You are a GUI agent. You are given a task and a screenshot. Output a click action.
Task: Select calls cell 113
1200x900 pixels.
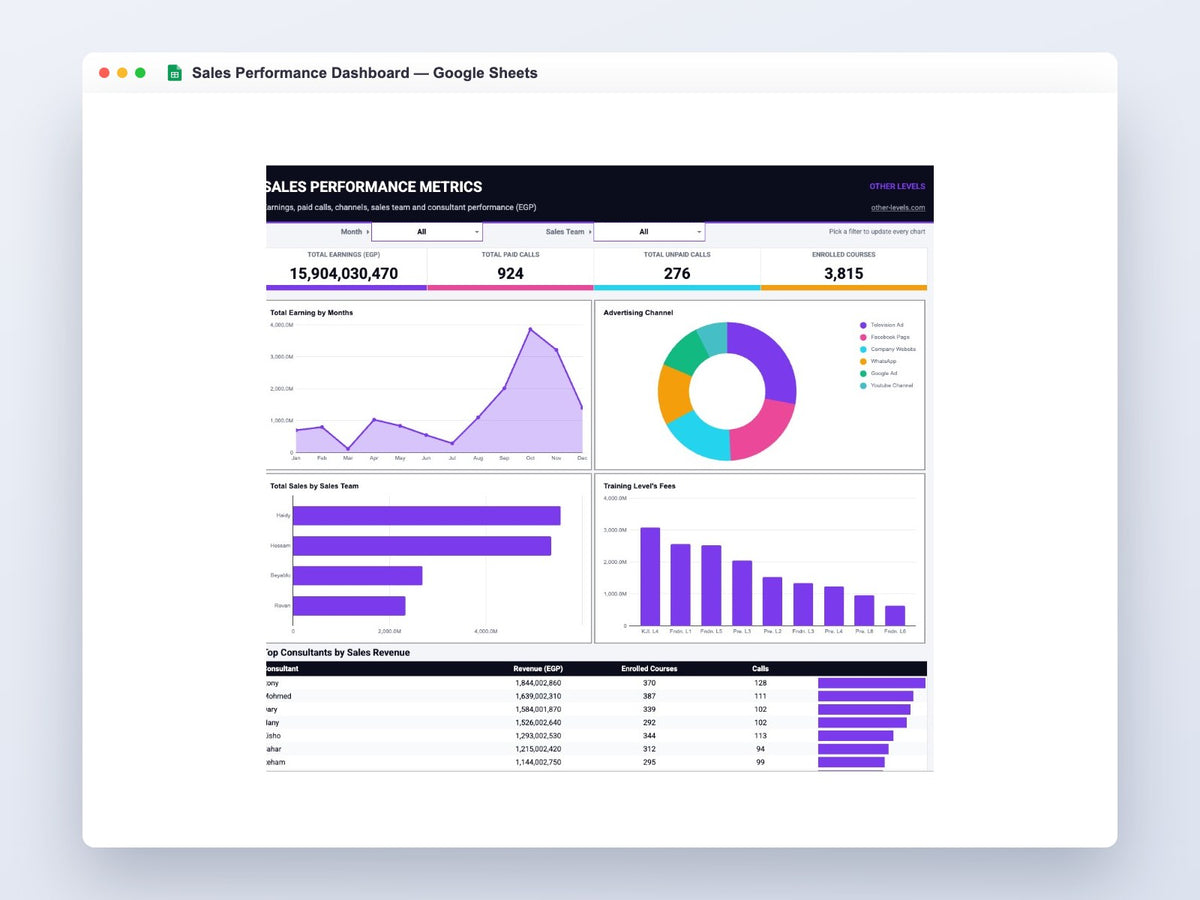[760, 736]
